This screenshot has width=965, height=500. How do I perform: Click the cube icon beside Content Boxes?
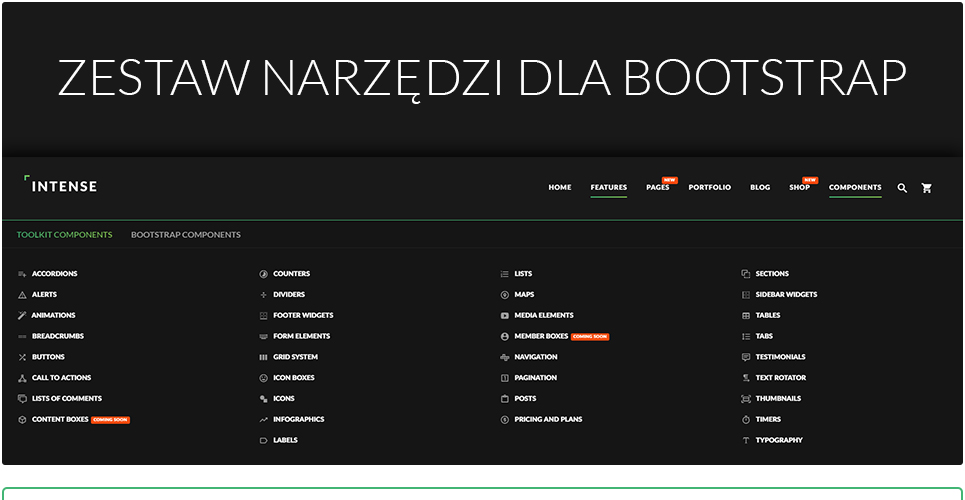click(x=22, y=420)
